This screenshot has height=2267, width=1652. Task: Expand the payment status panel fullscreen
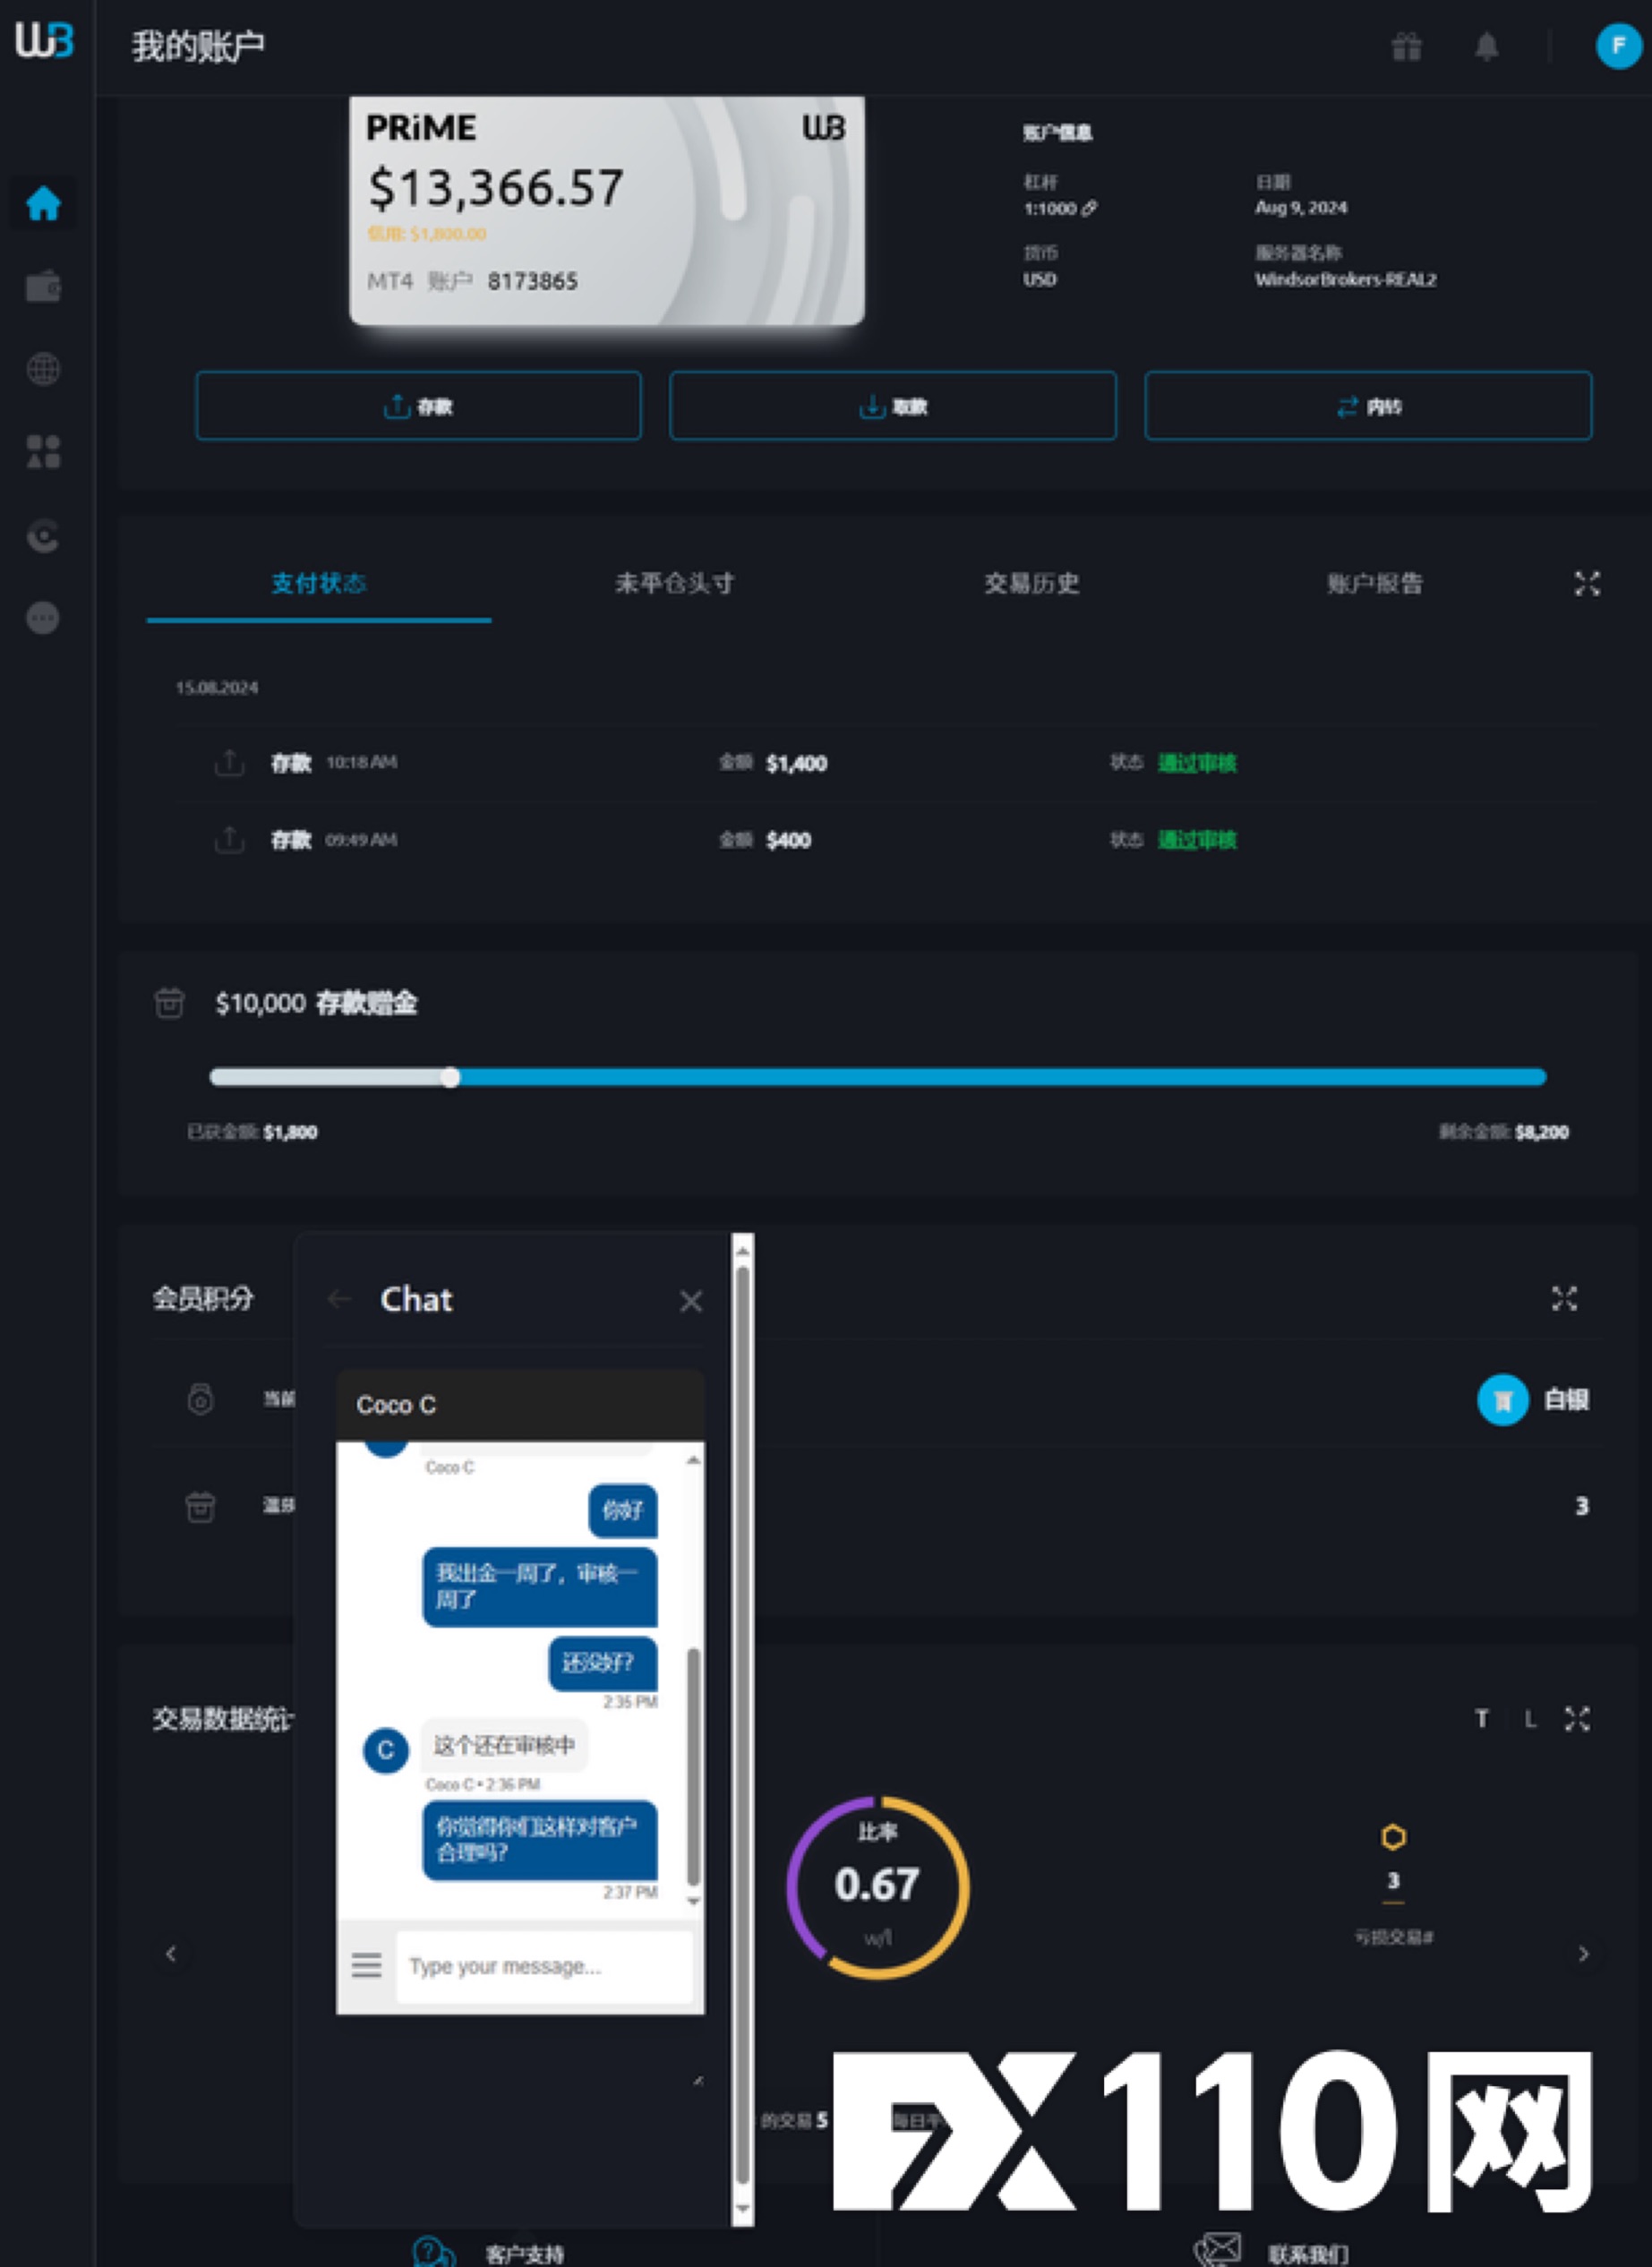tap(1586, 584)
